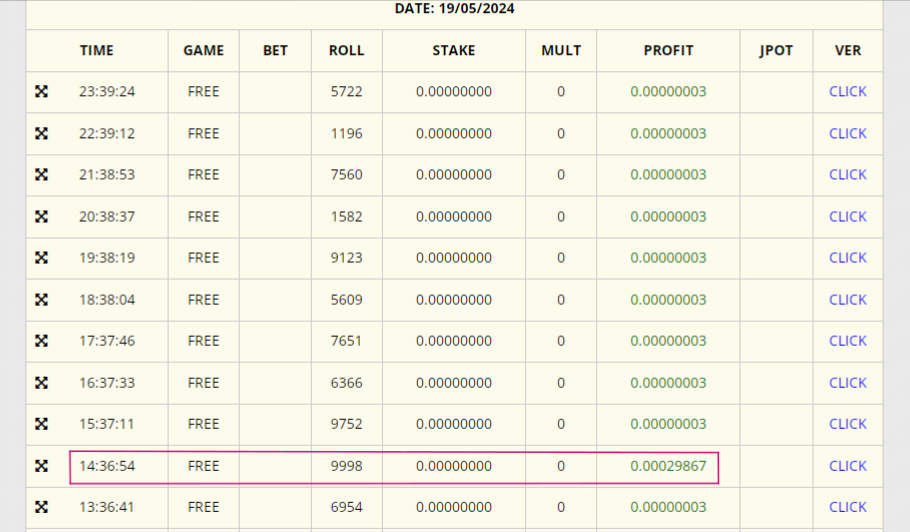The height and width of the screenshot is (532, 910).
Task: Click the ROLL column header
Action: pyautogui.click(x=346, y=50)
